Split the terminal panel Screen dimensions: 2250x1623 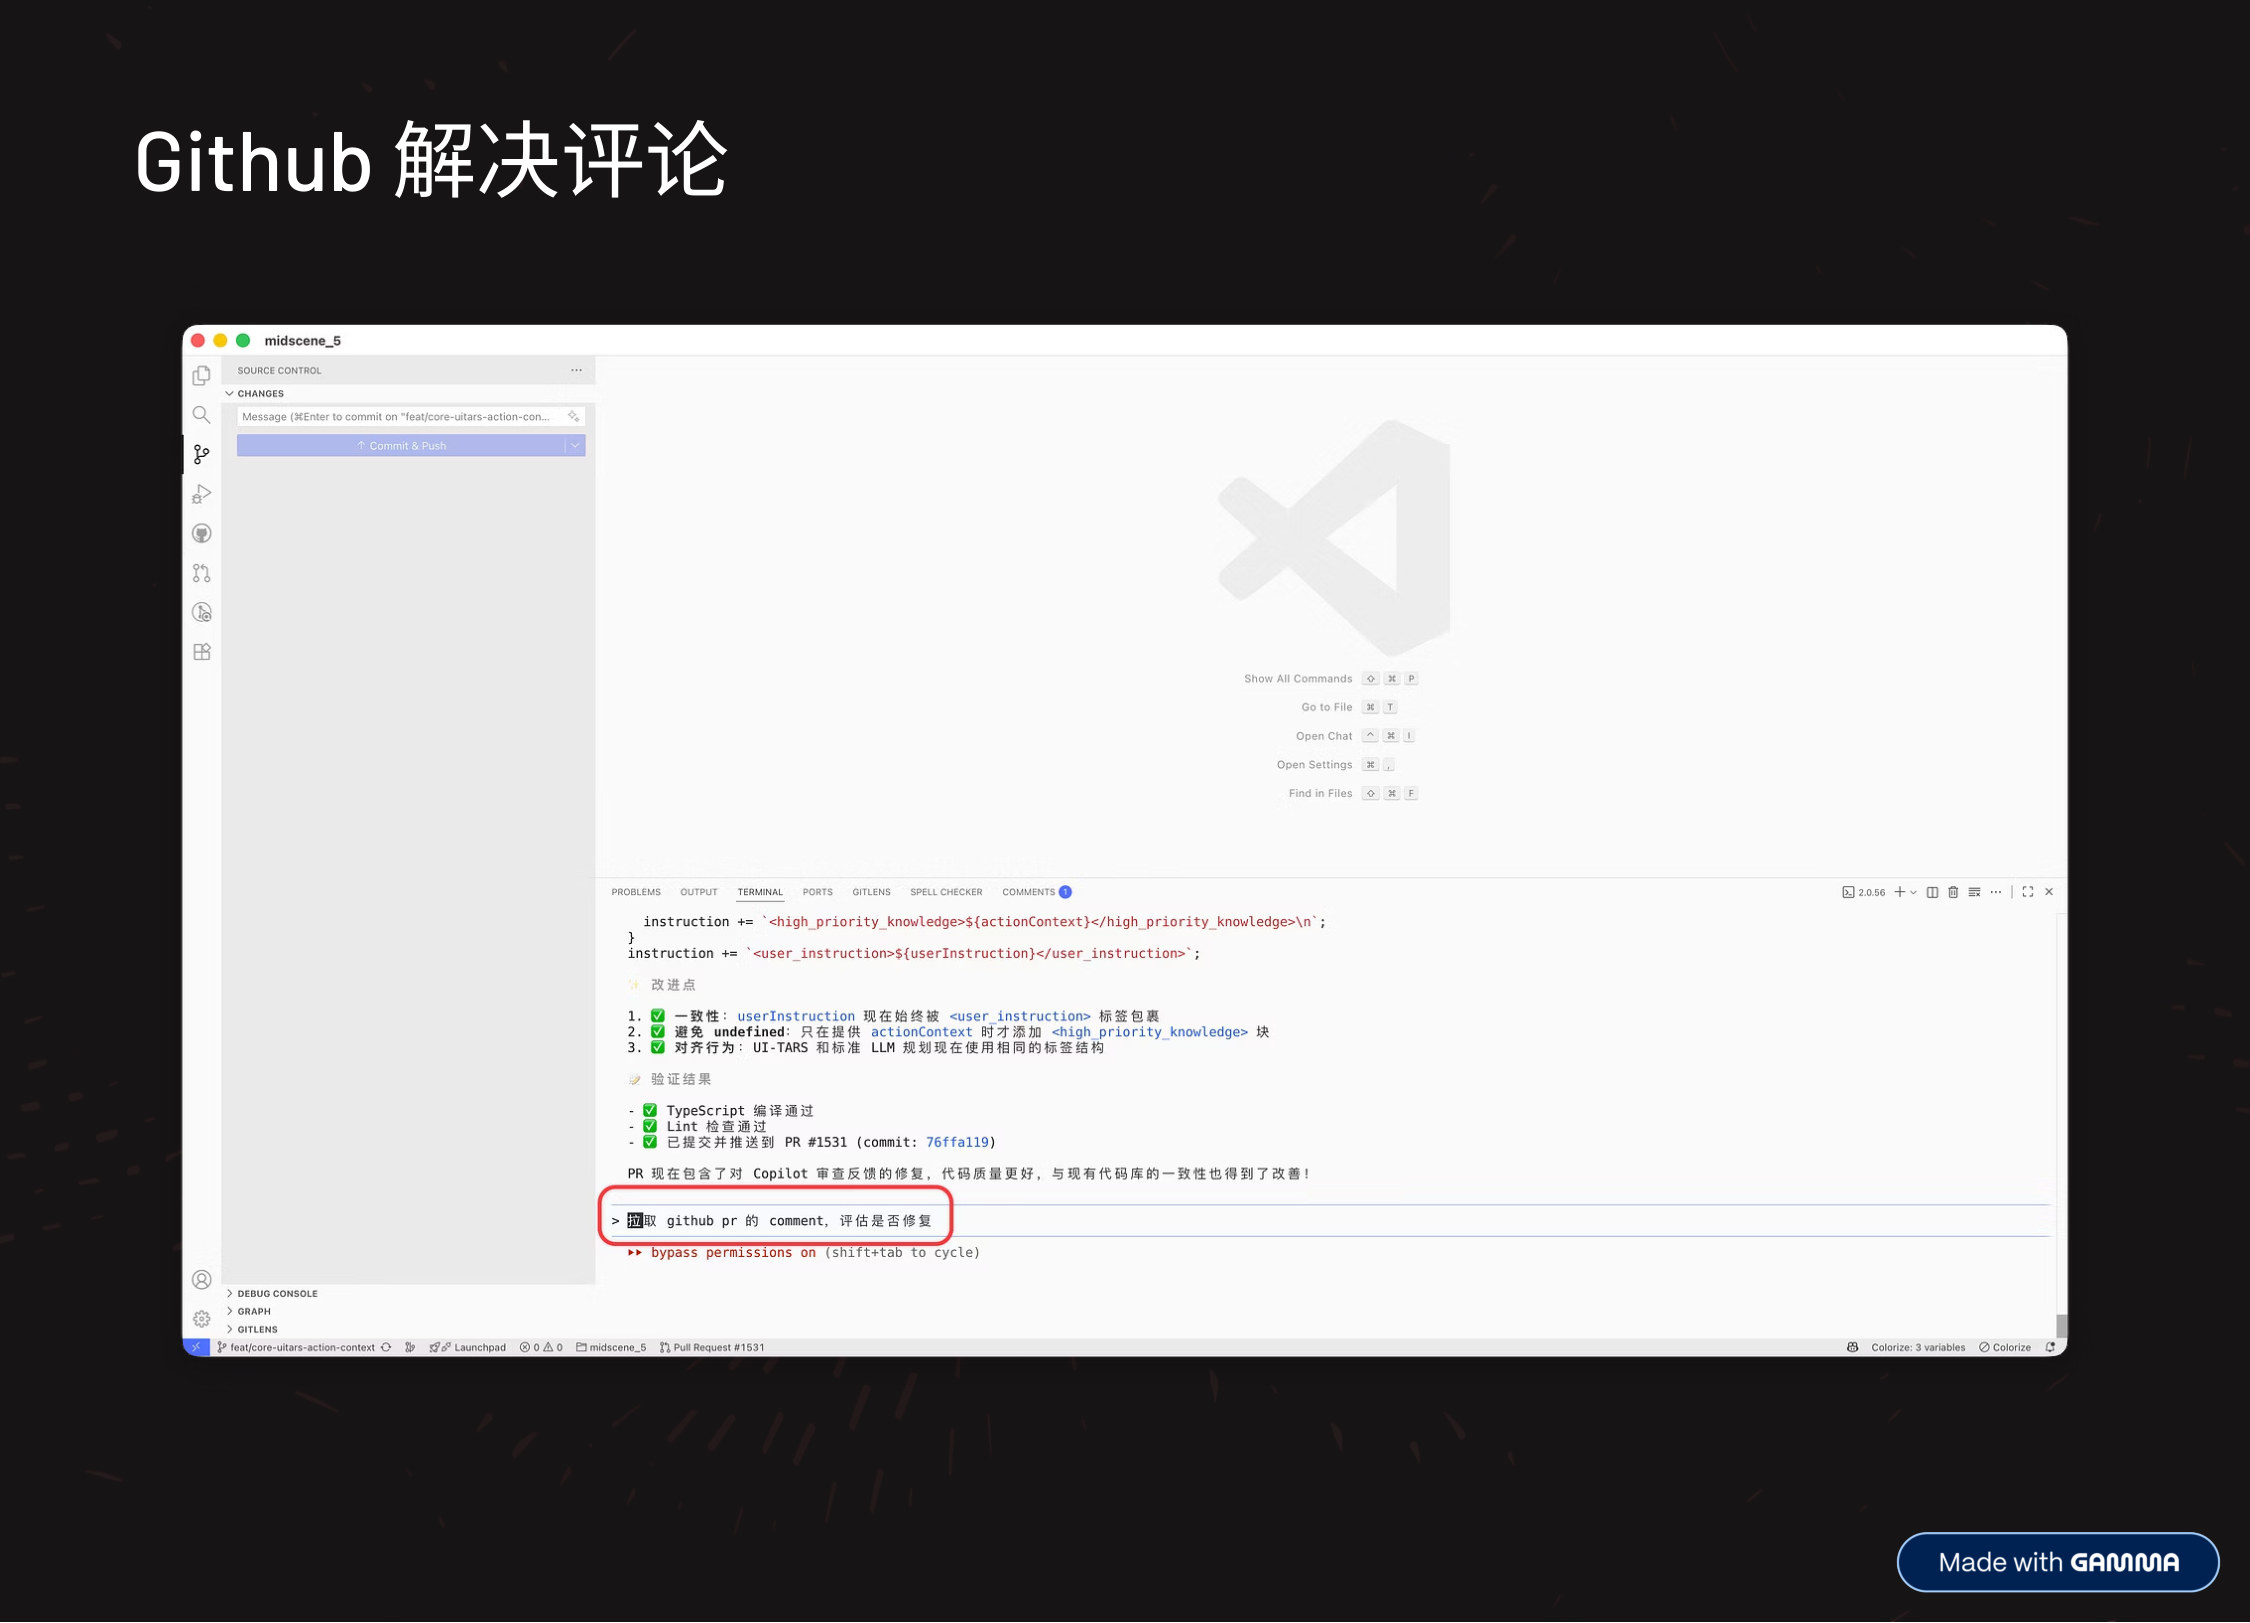(1932, 892)
